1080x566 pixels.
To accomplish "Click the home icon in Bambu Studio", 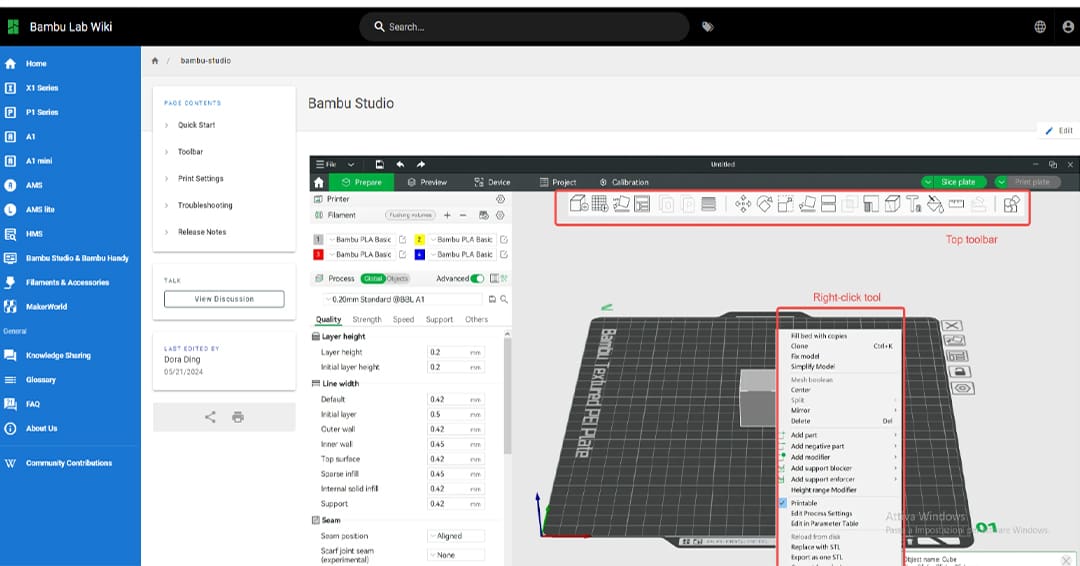I will coord(319,182).
